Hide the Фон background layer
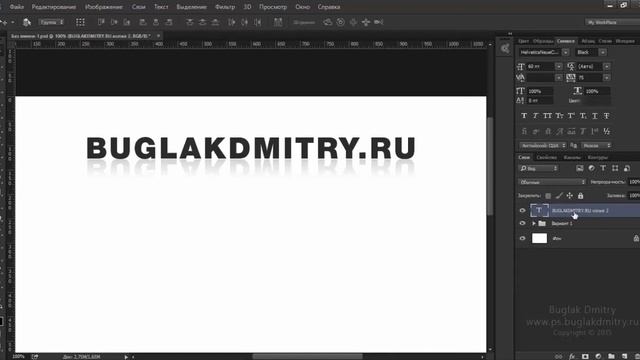Screen dimensions: 640x360 click(522, 238)
